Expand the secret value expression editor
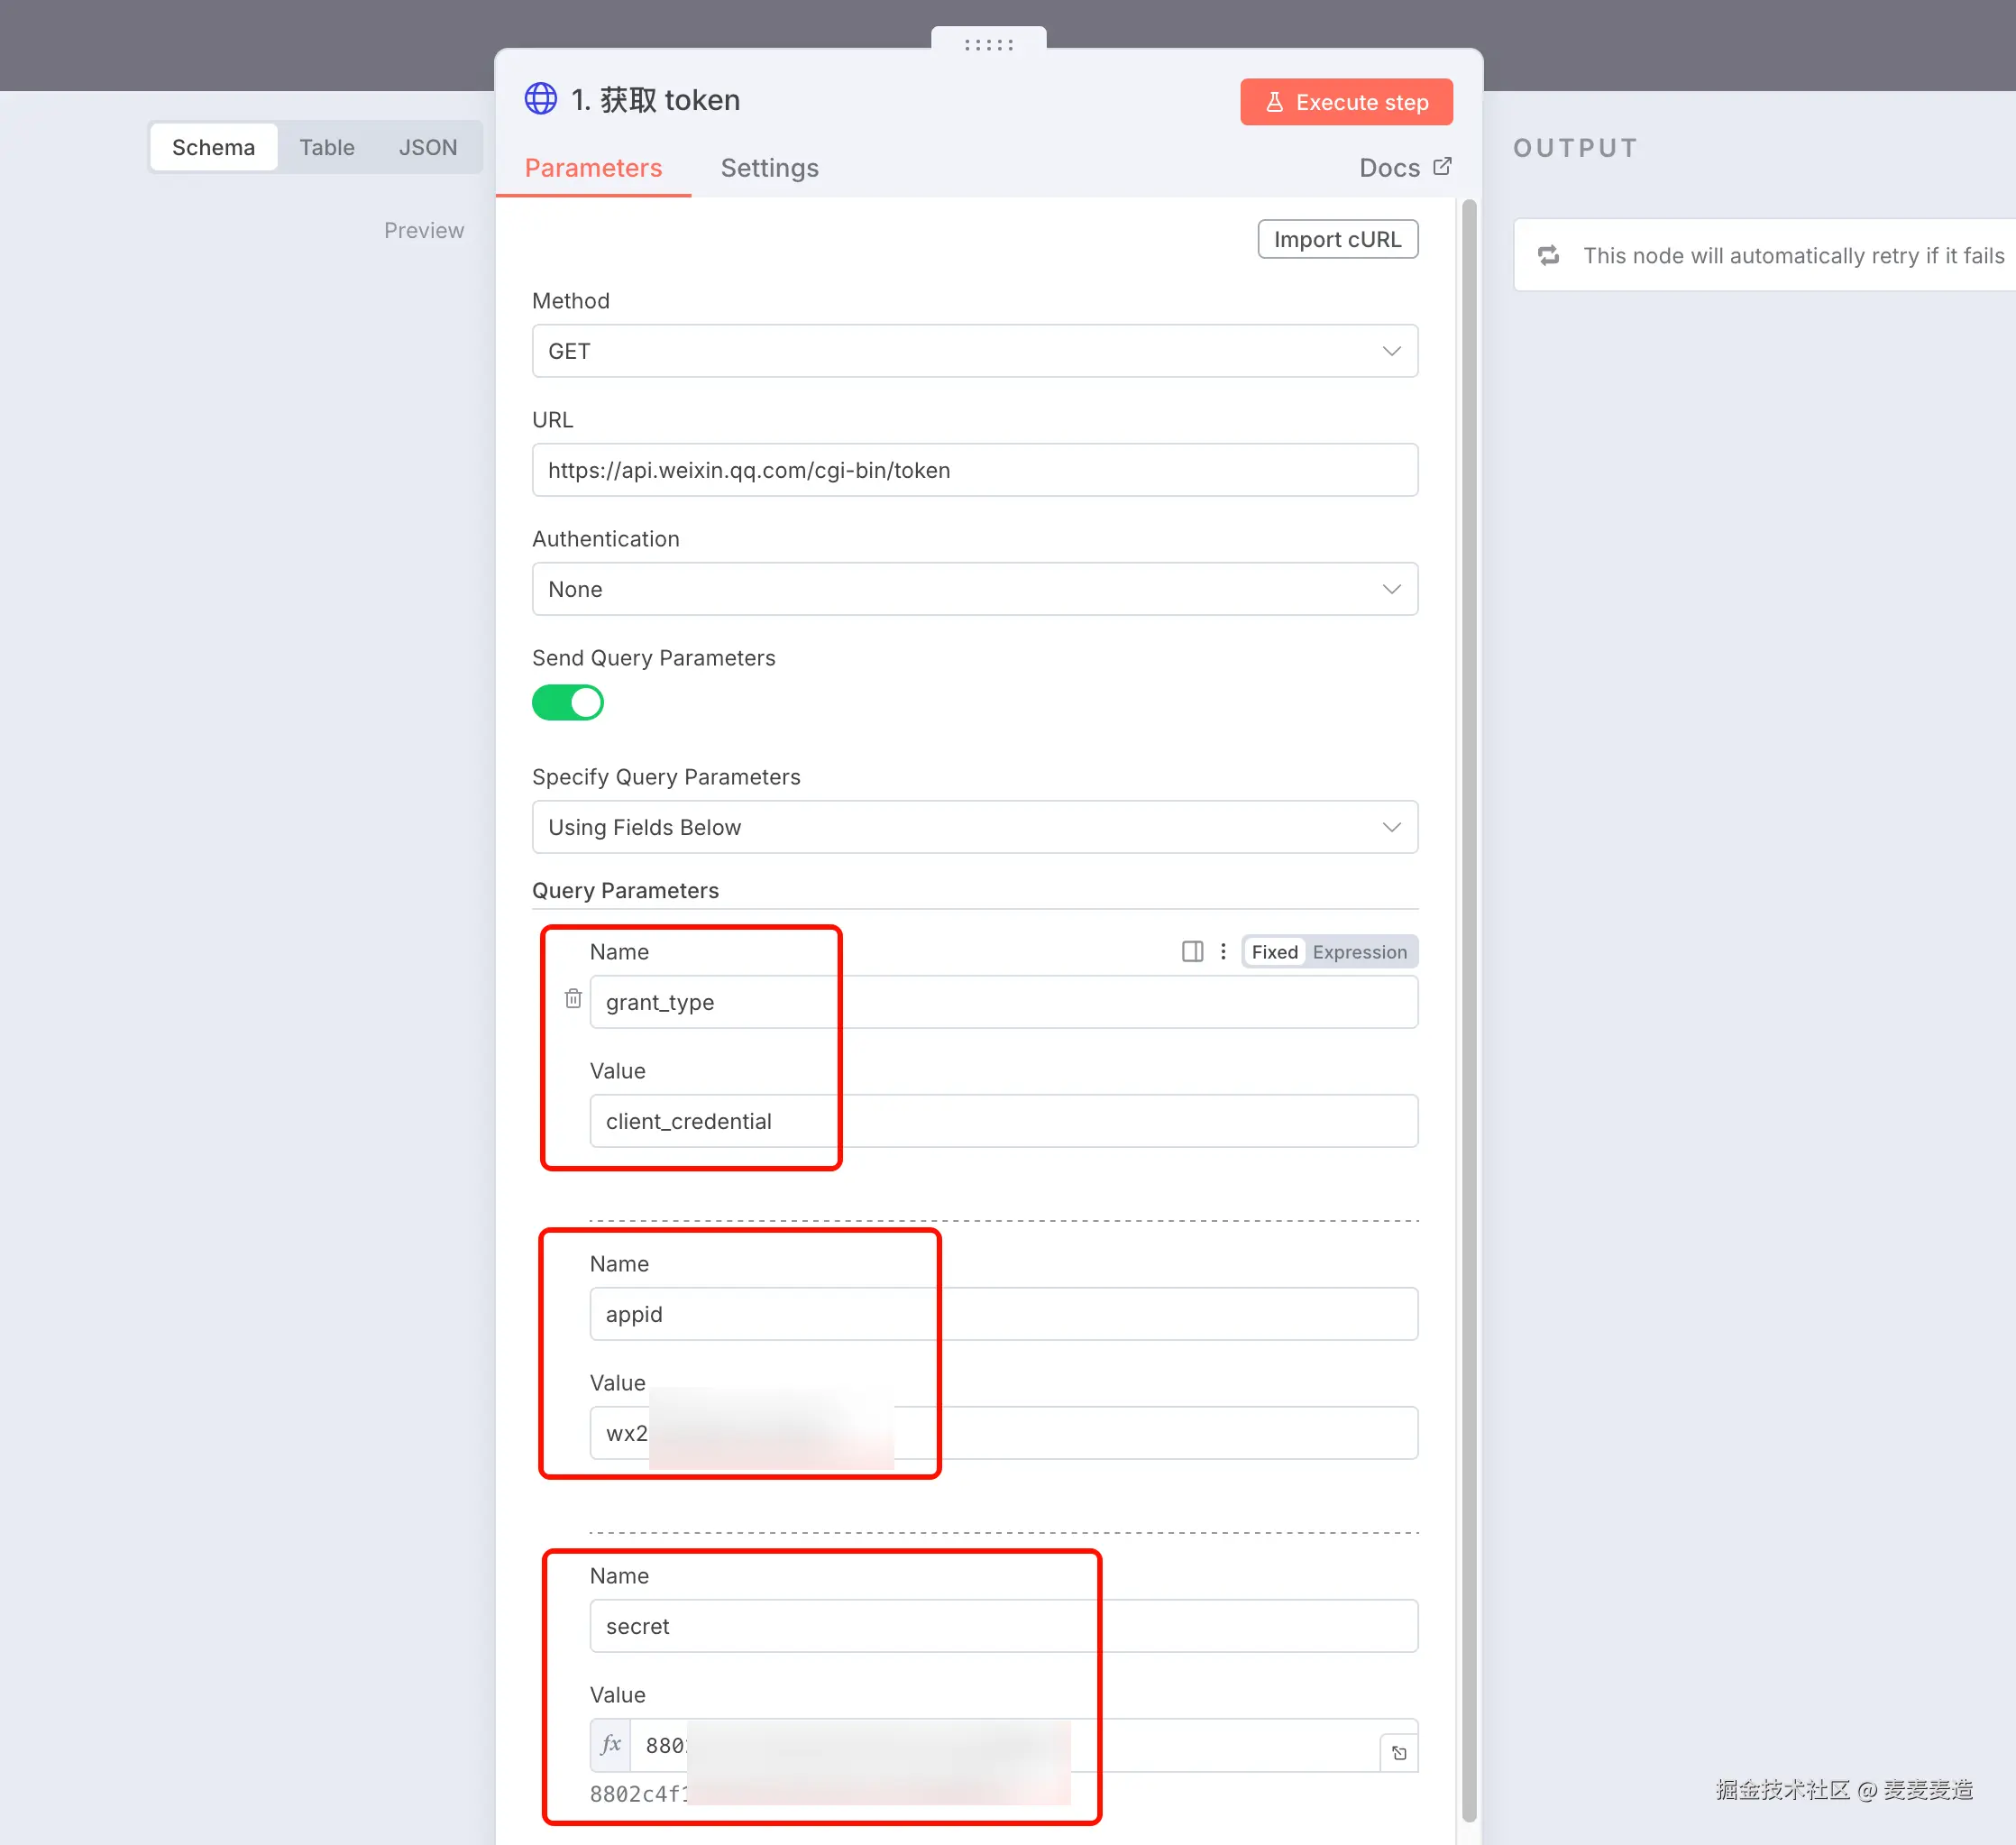Screen dimensions: 2016x1845 click(x=1399, y=1752)
